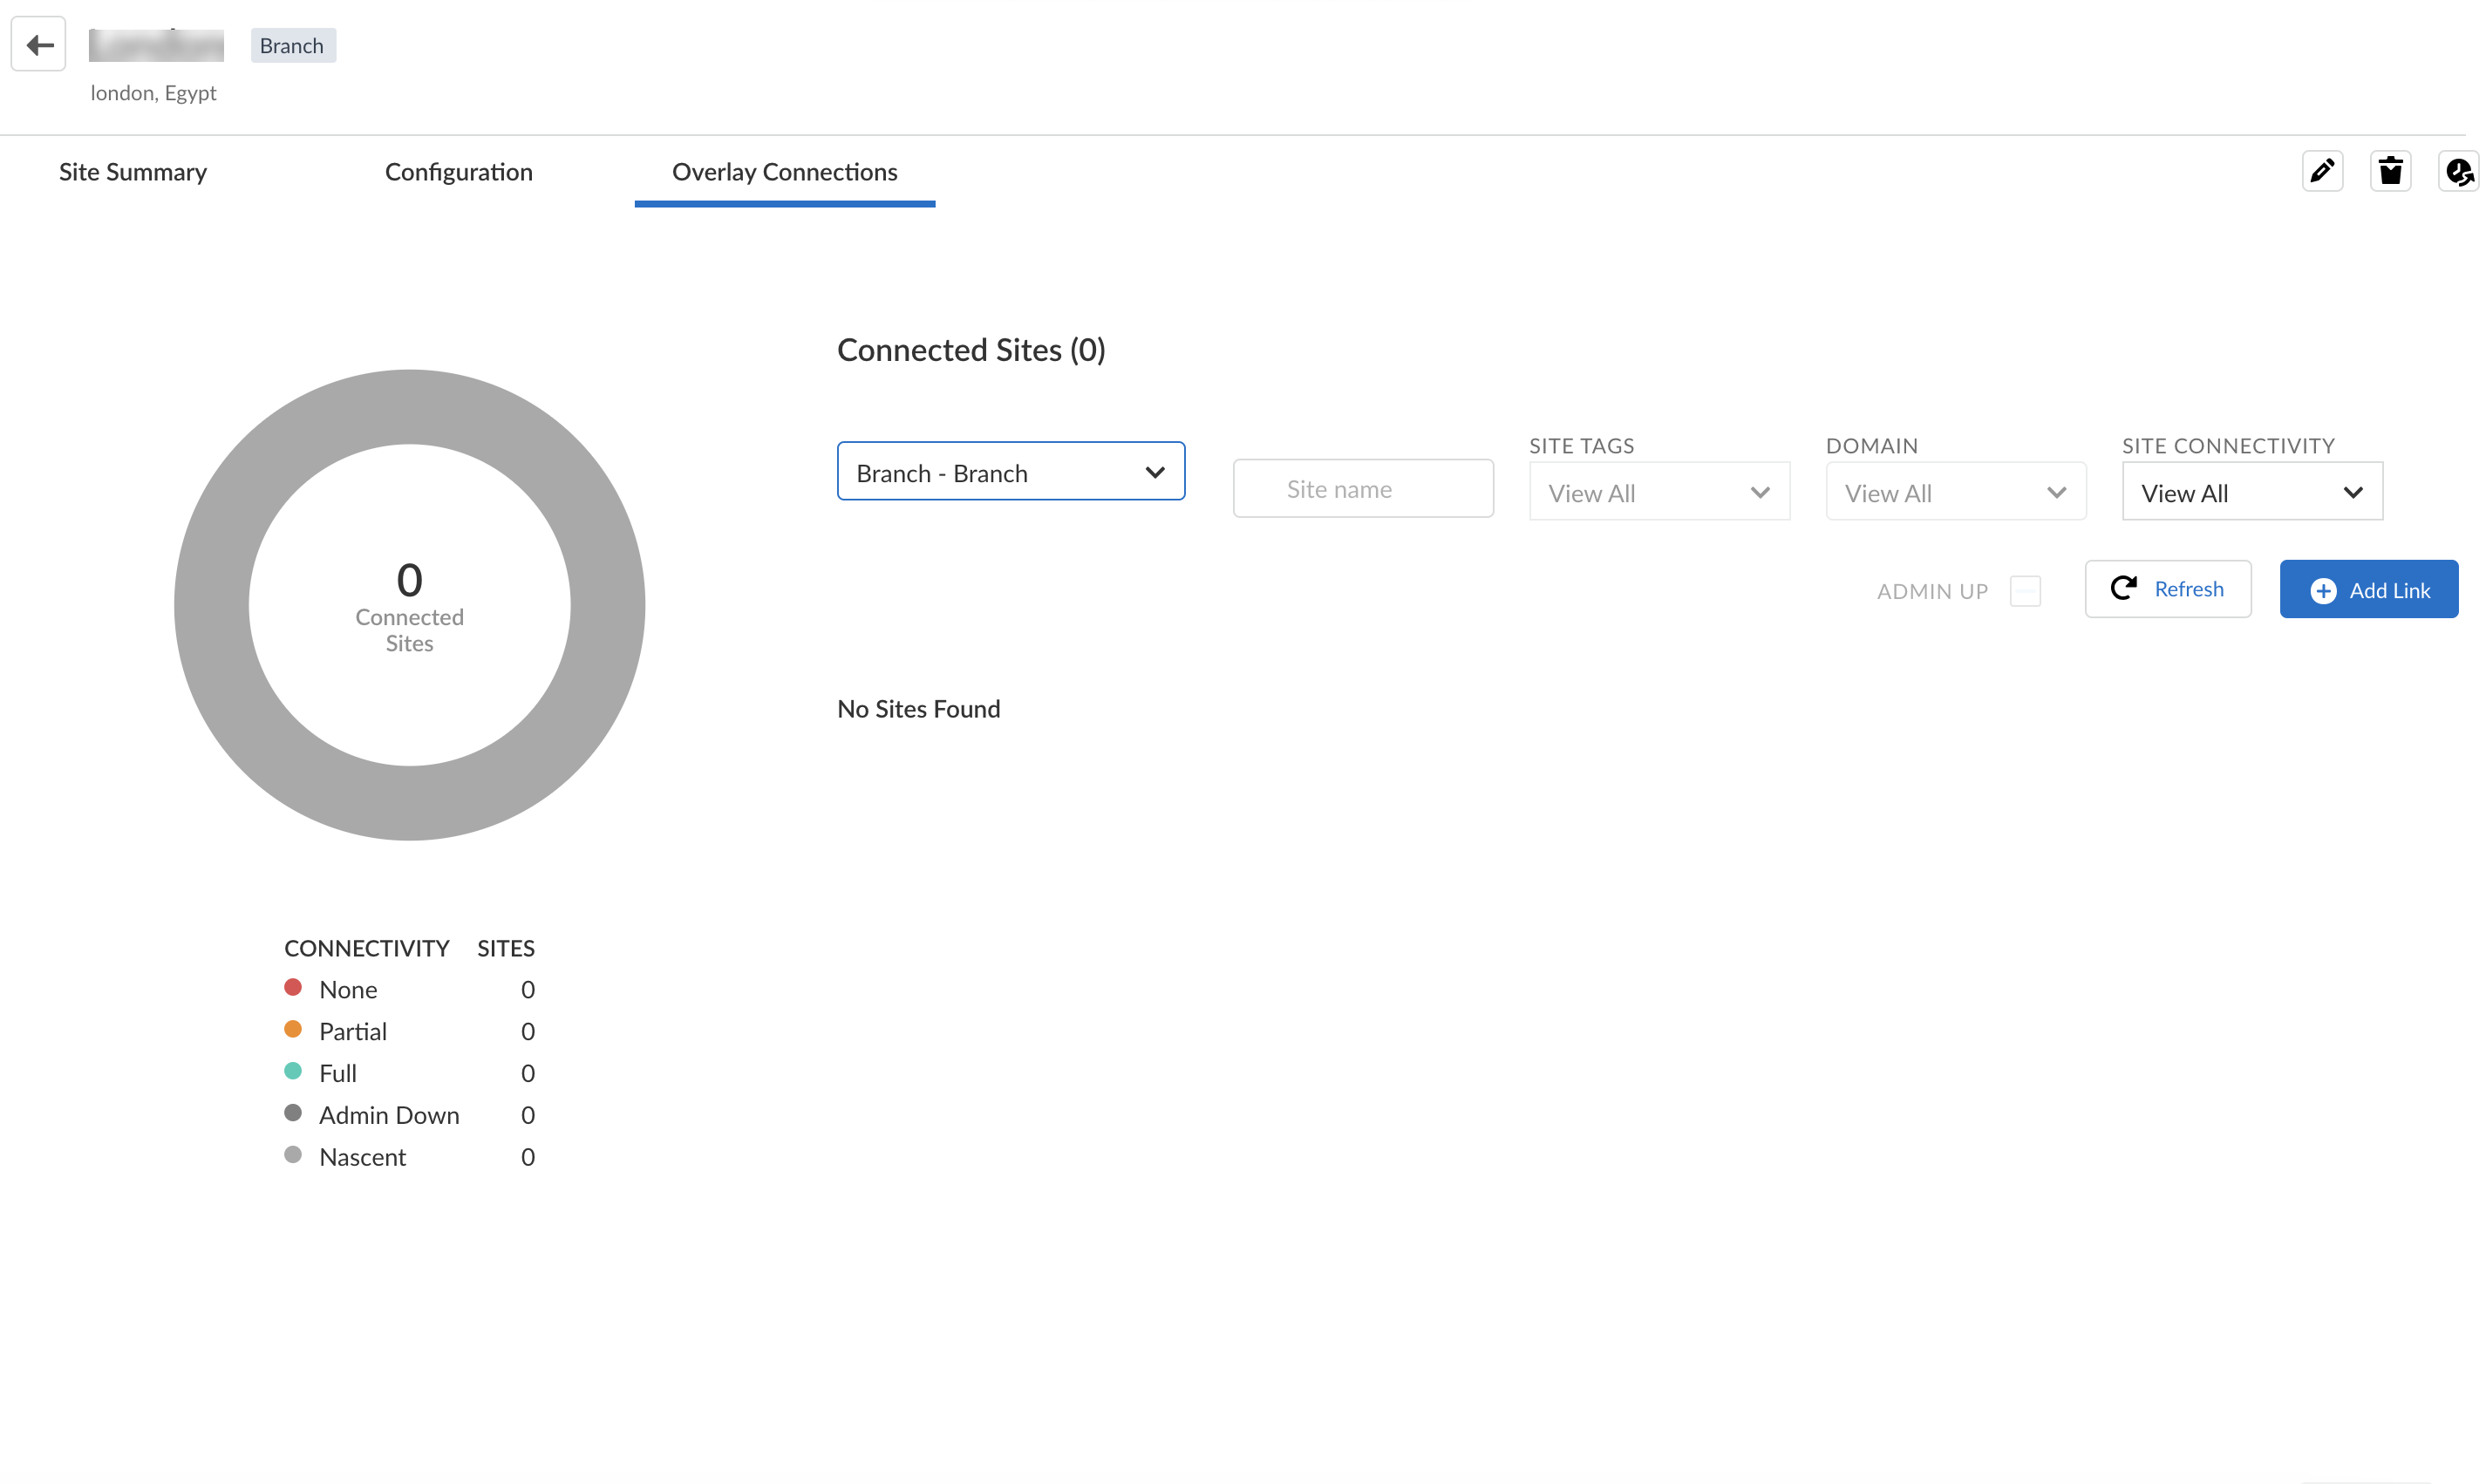Open the Configuration tab
The width and height of the screenshot is (2486, 1484).
pos(458,172)
